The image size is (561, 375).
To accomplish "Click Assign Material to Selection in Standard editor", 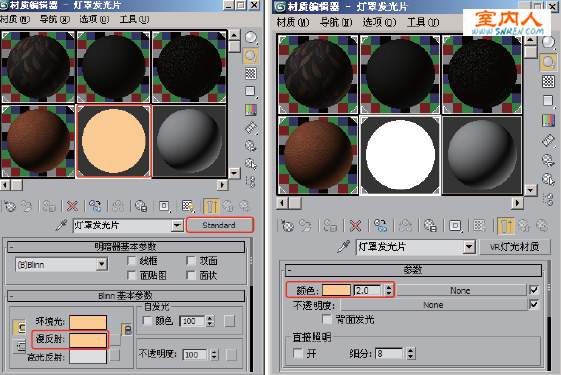I will 49,206.
